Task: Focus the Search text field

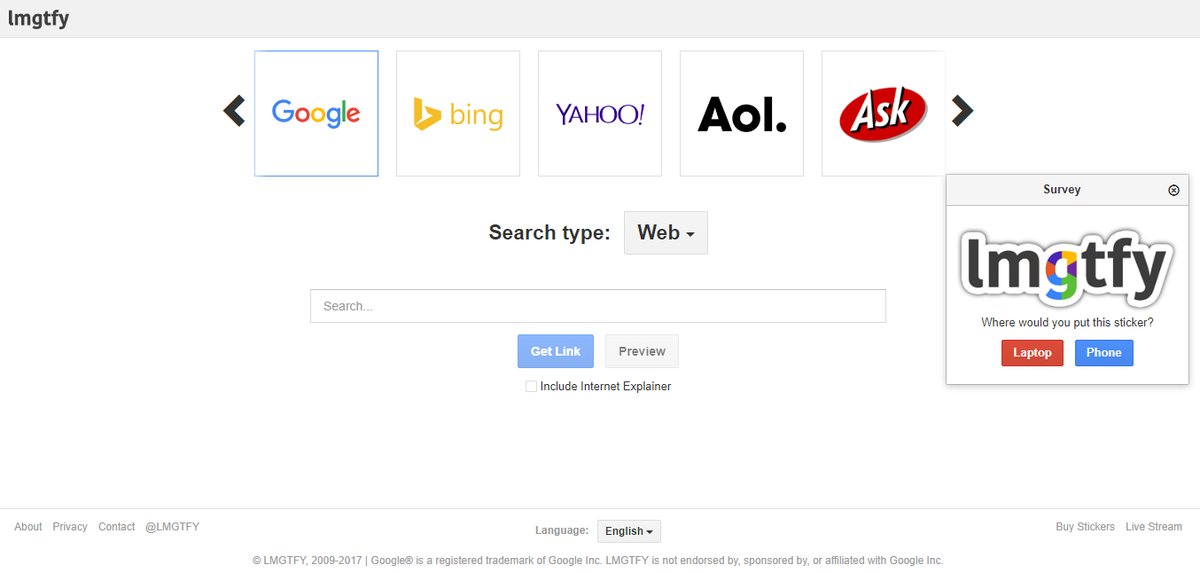Action: pos(597,306)
